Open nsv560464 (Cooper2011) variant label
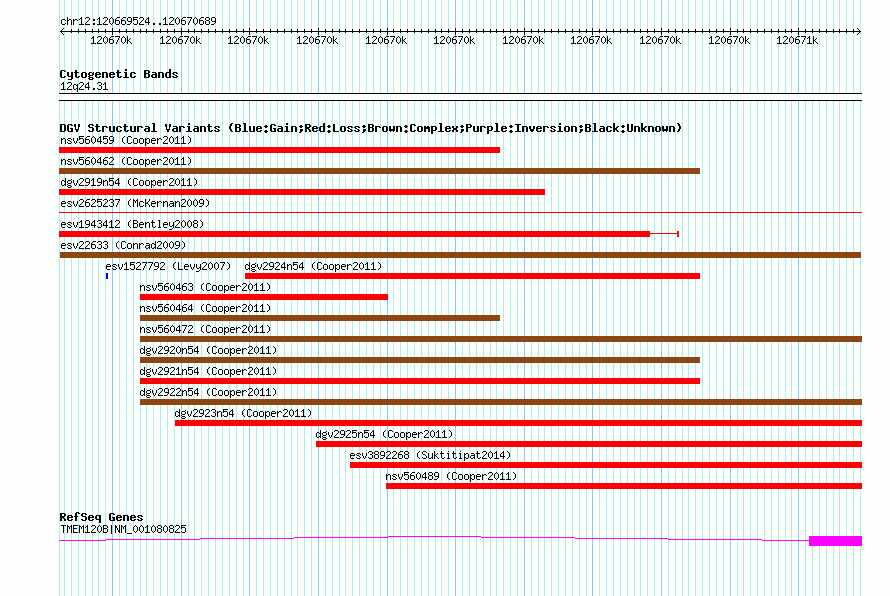This screenshot has height=596, width=890. point(205,308)
